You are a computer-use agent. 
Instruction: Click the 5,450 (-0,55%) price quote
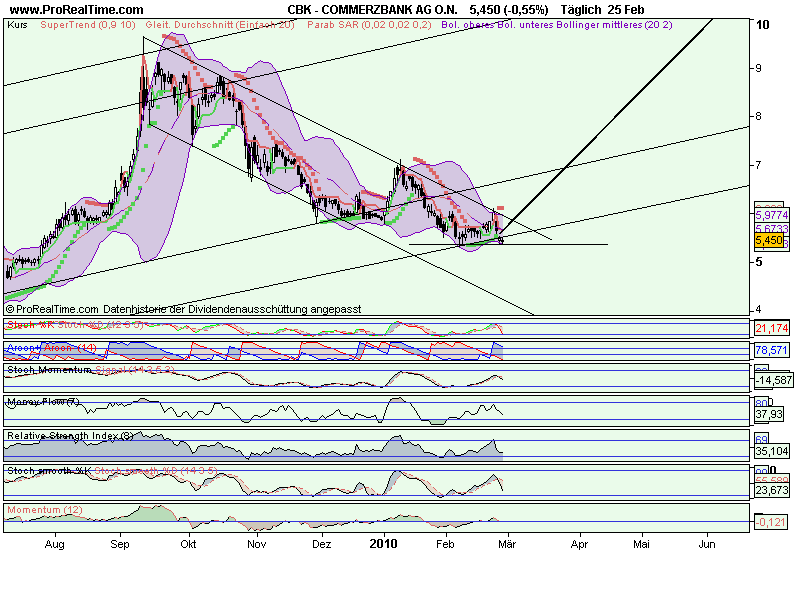pyautogui.click(x=509, y=10)
